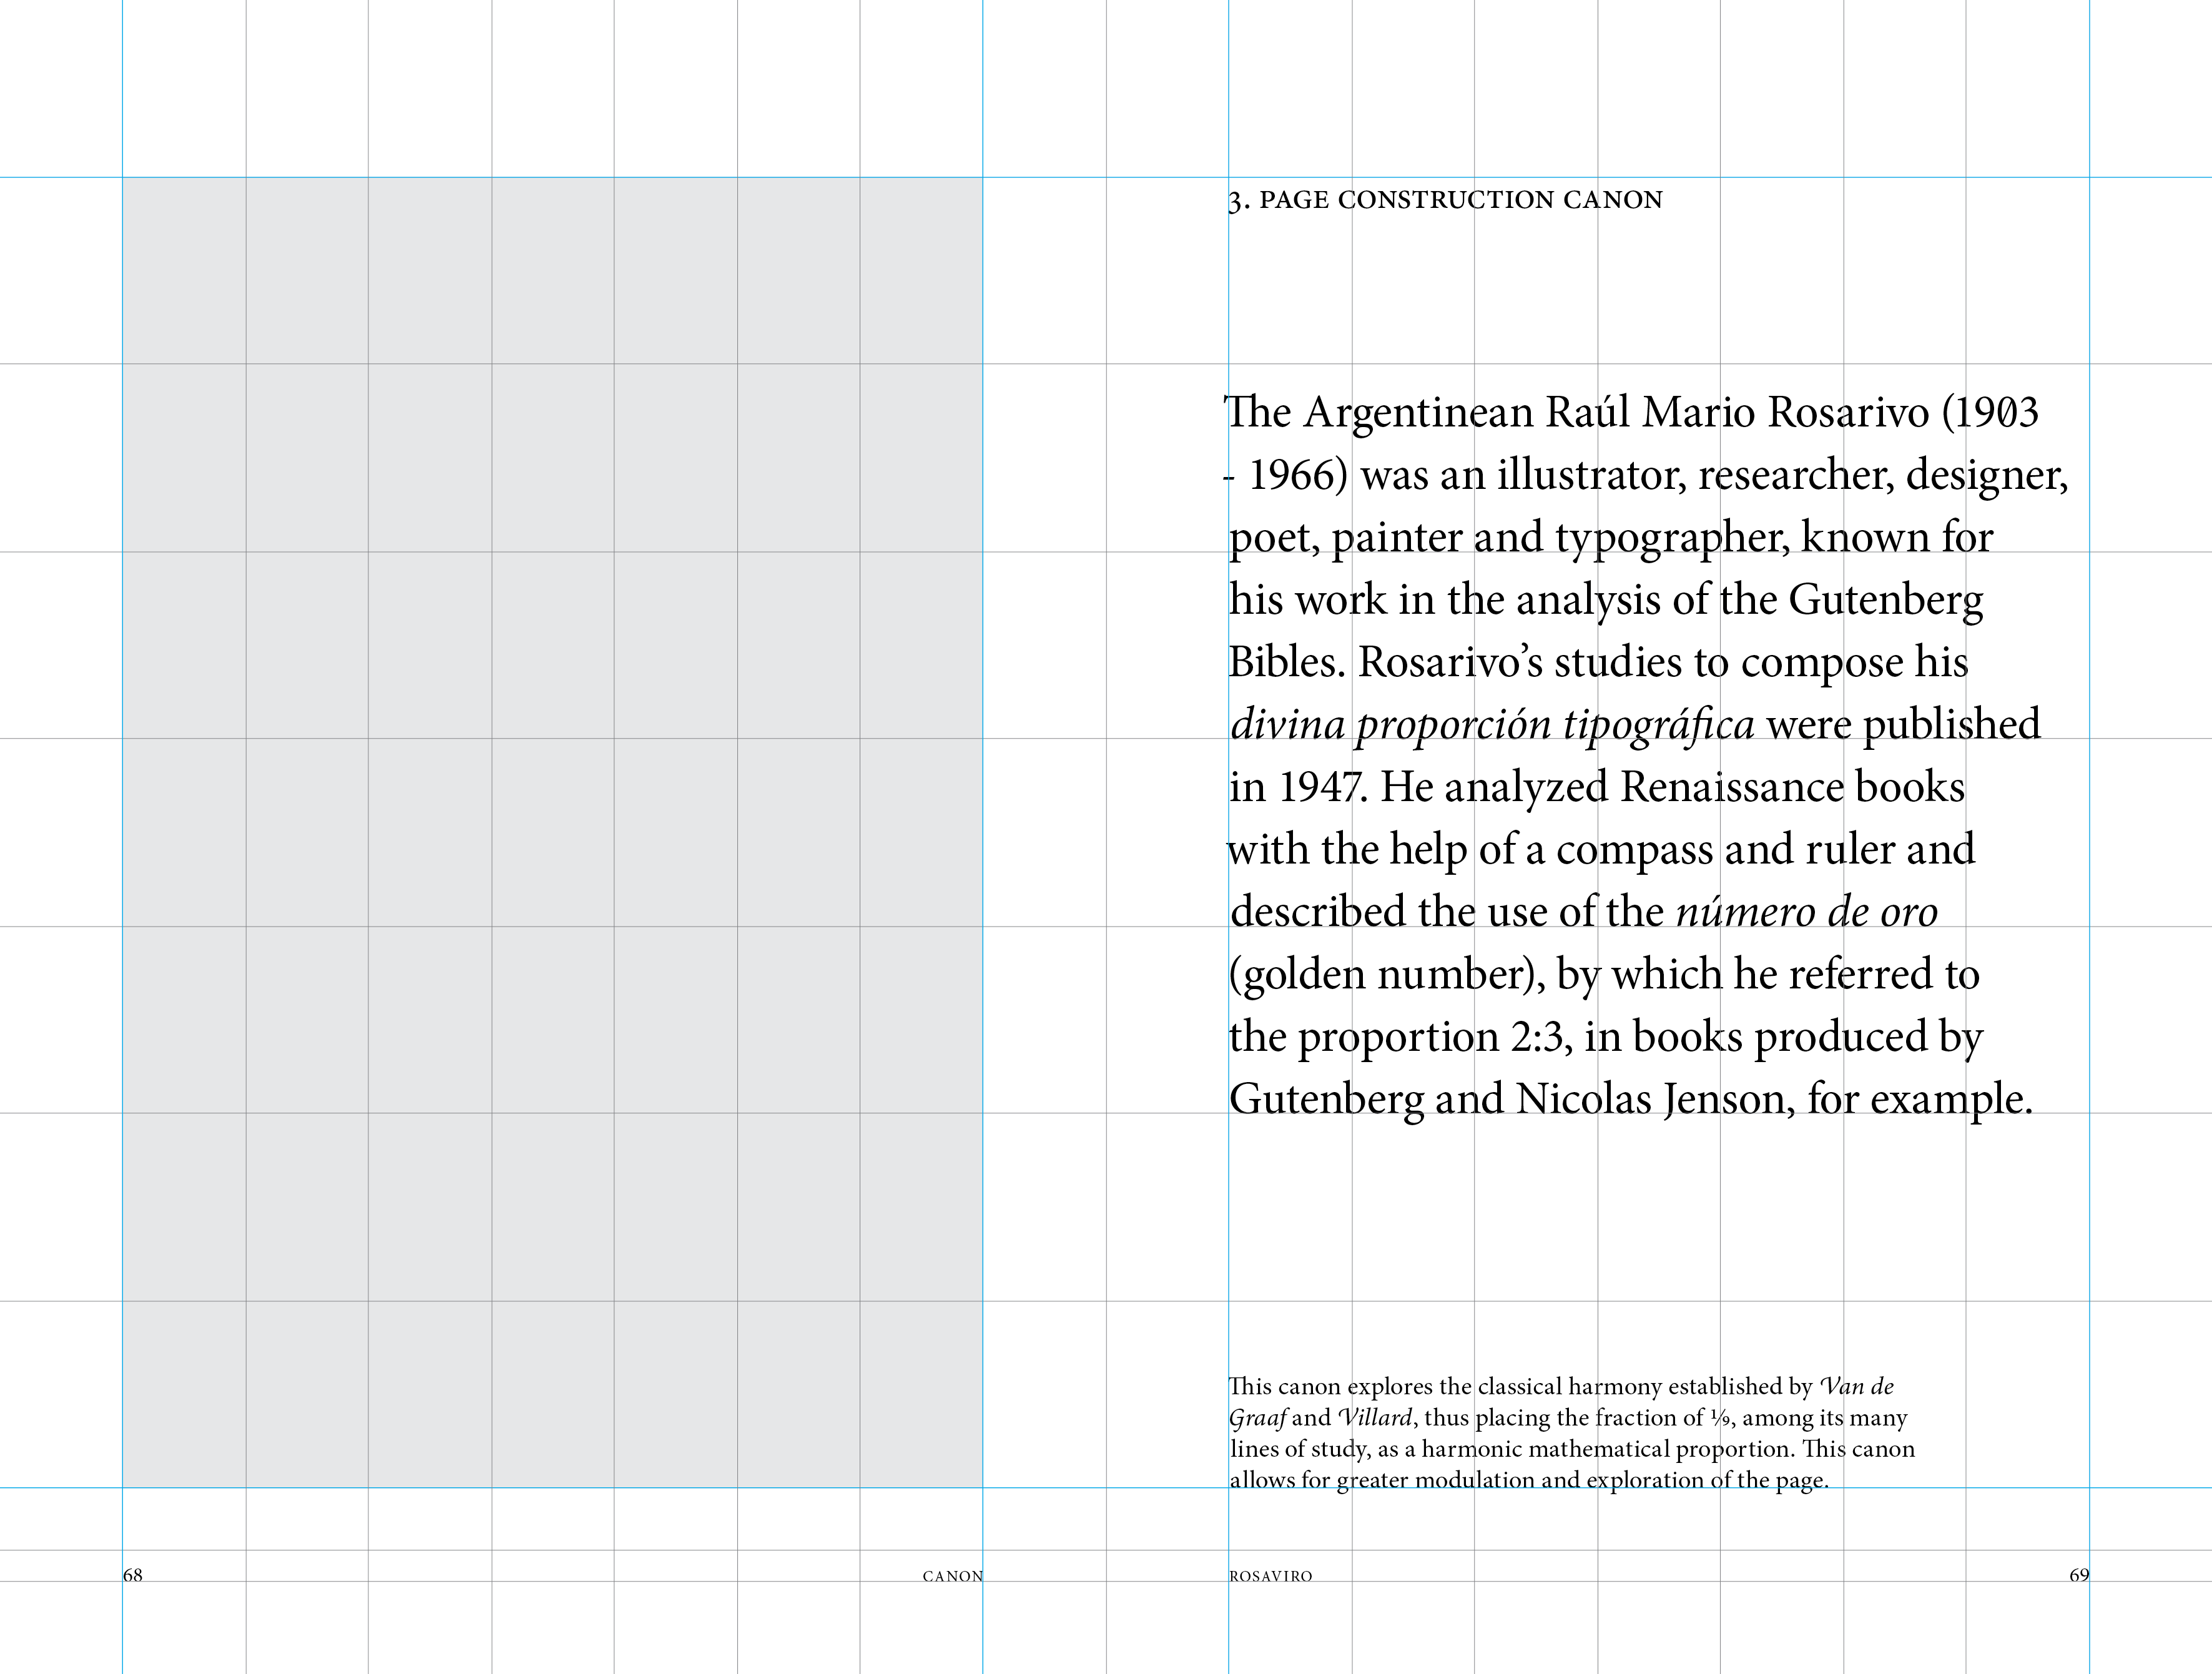The image size is (2212, 1674).
Task: Click the italic 'Van de' in caption
Action: [x=1857, y=1387]
